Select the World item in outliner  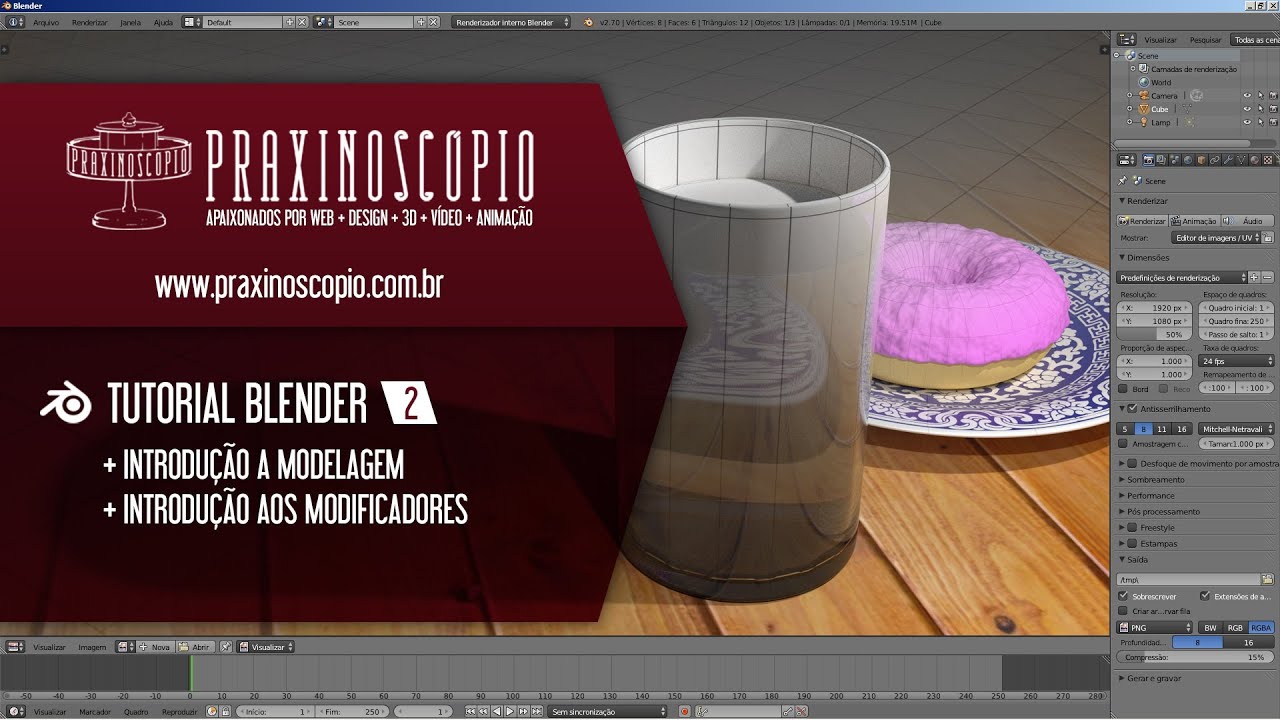1160,82
